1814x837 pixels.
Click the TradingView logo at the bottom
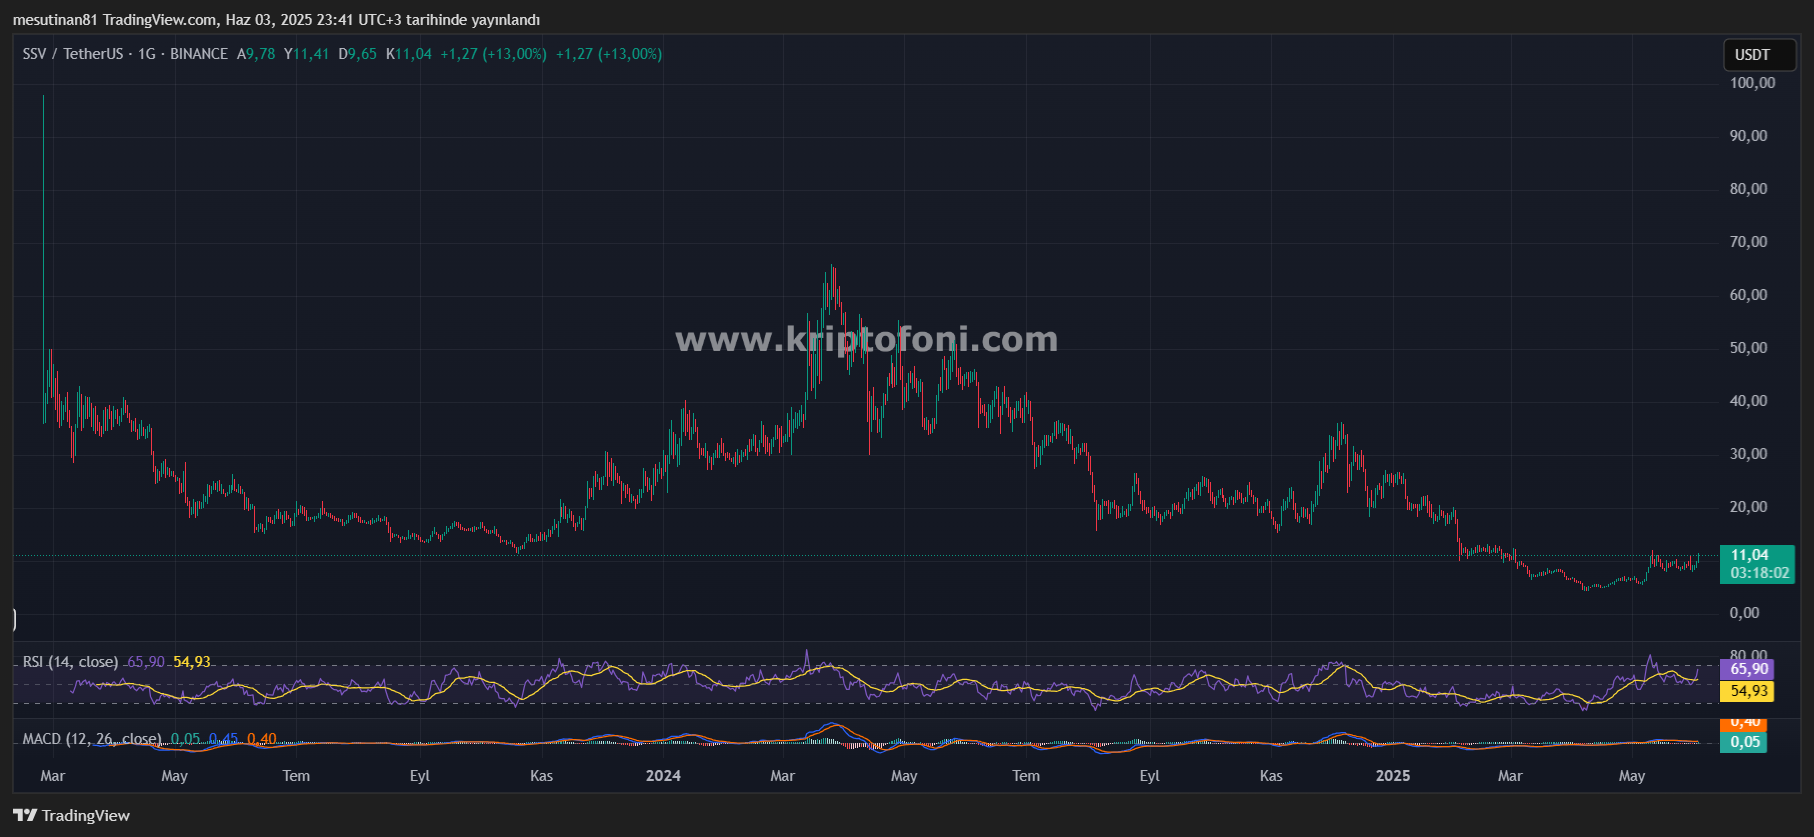point(72,815)
